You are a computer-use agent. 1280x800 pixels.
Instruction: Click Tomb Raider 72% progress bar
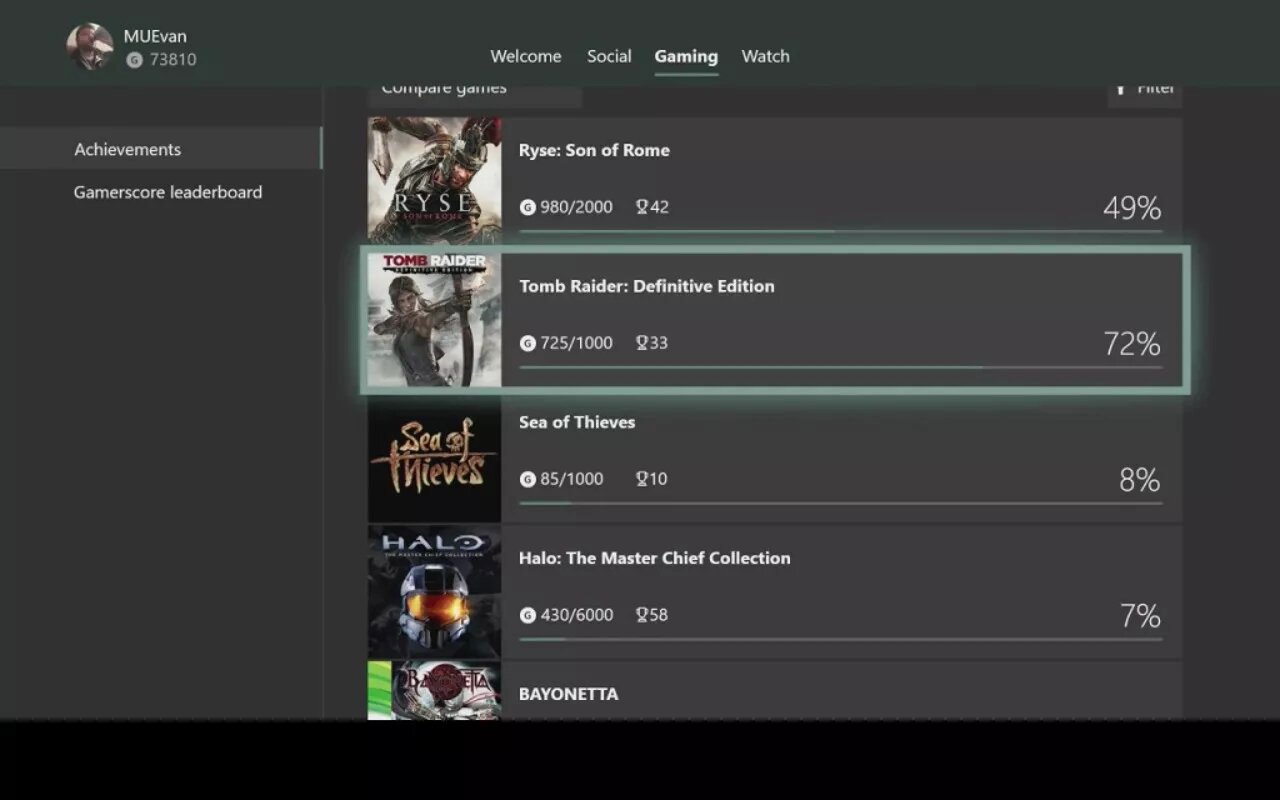[841, 368]
